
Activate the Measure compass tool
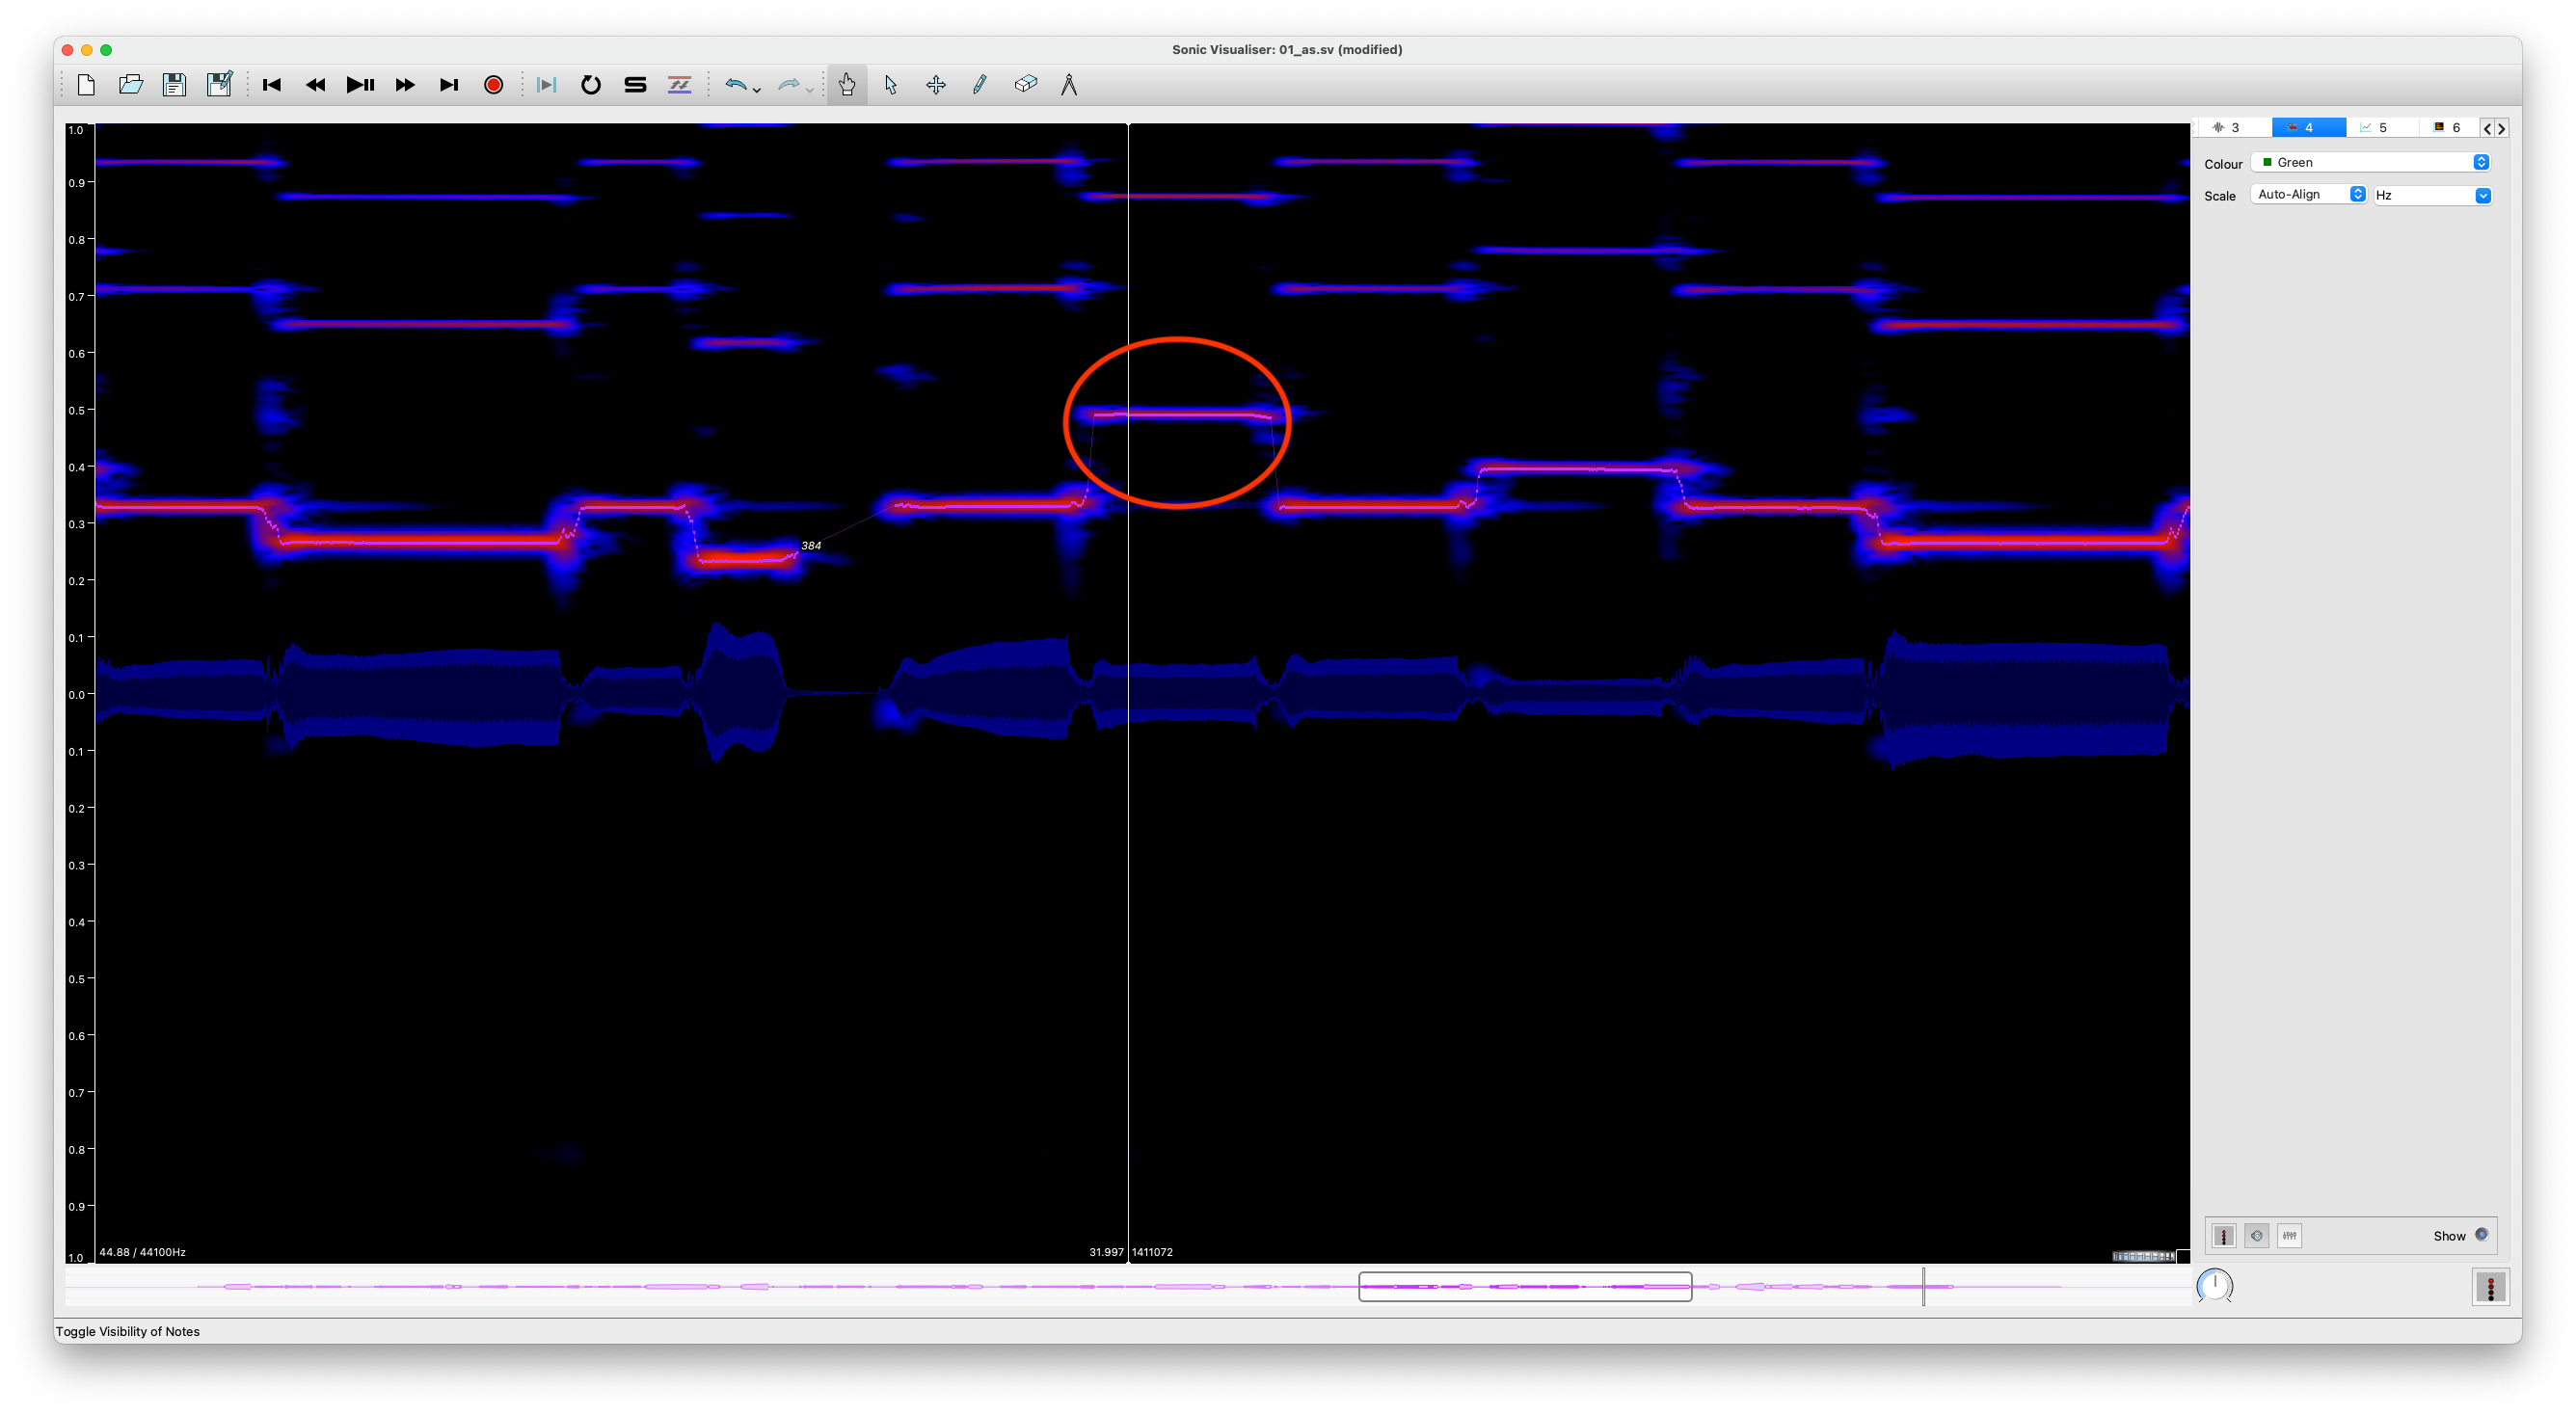coord(1069,85)
